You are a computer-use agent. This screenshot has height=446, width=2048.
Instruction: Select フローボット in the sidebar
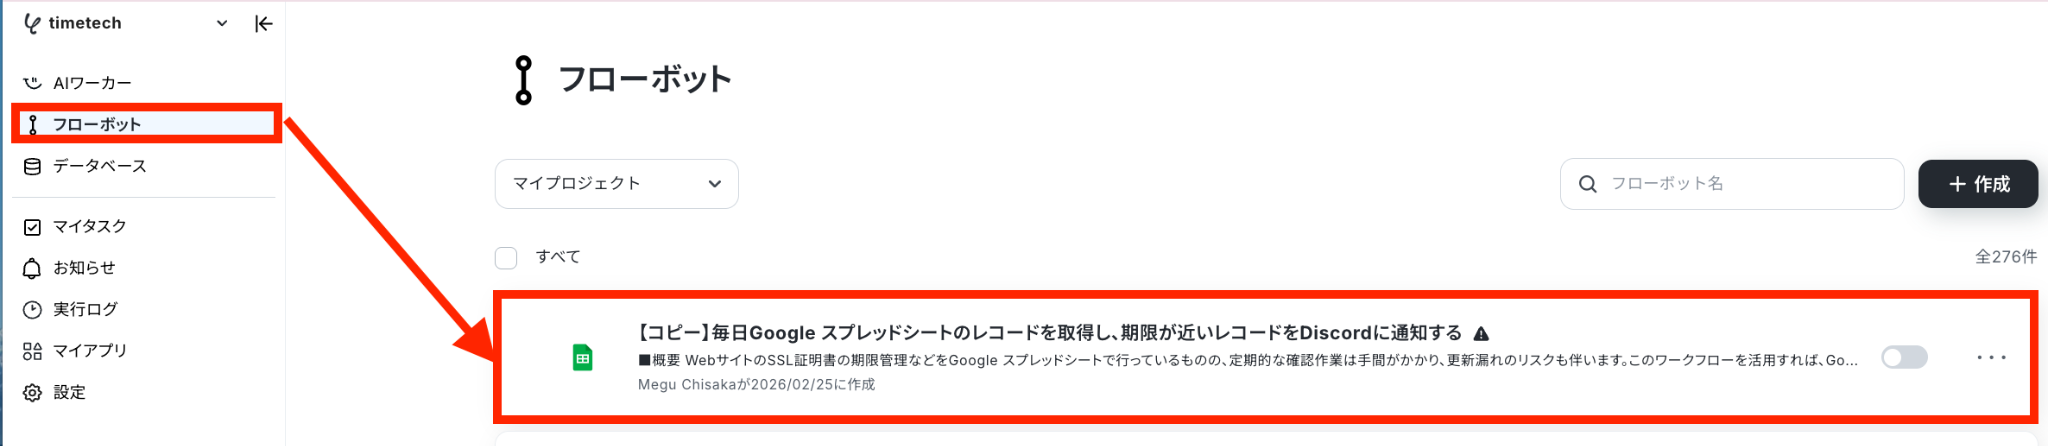click(x=146, y=124)
